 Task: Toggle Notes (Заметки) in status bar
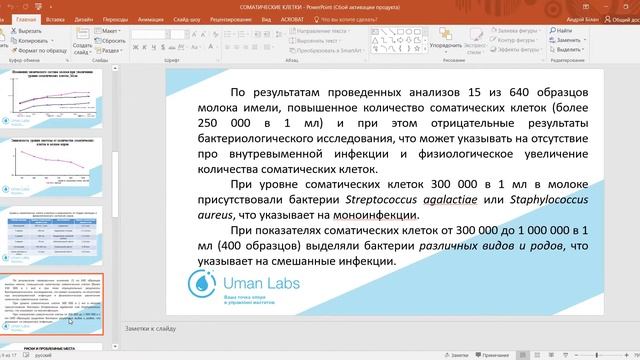(456, 355)
